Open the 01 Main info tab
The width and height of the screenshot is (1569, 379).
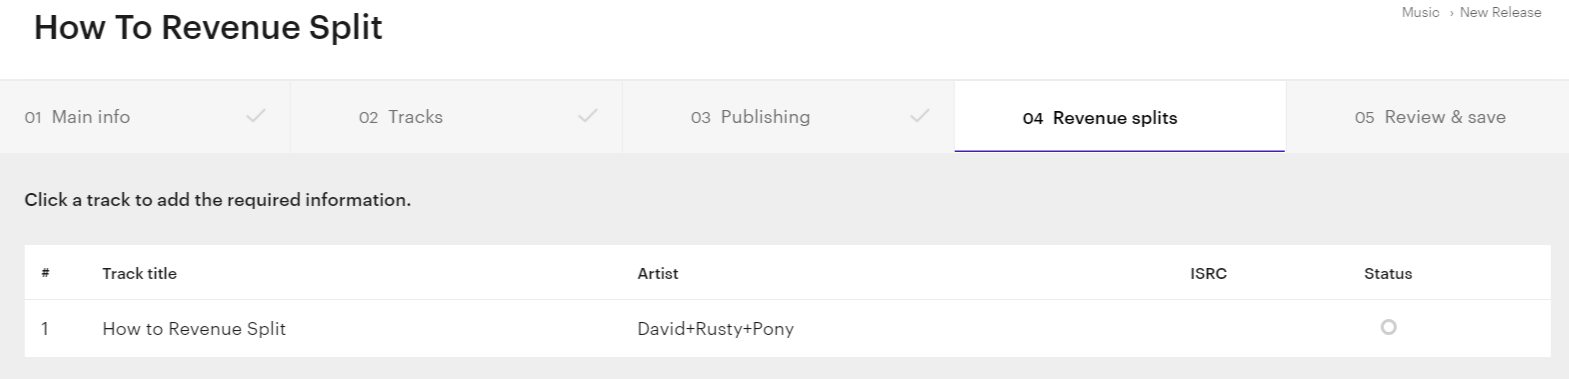point(145,117)
